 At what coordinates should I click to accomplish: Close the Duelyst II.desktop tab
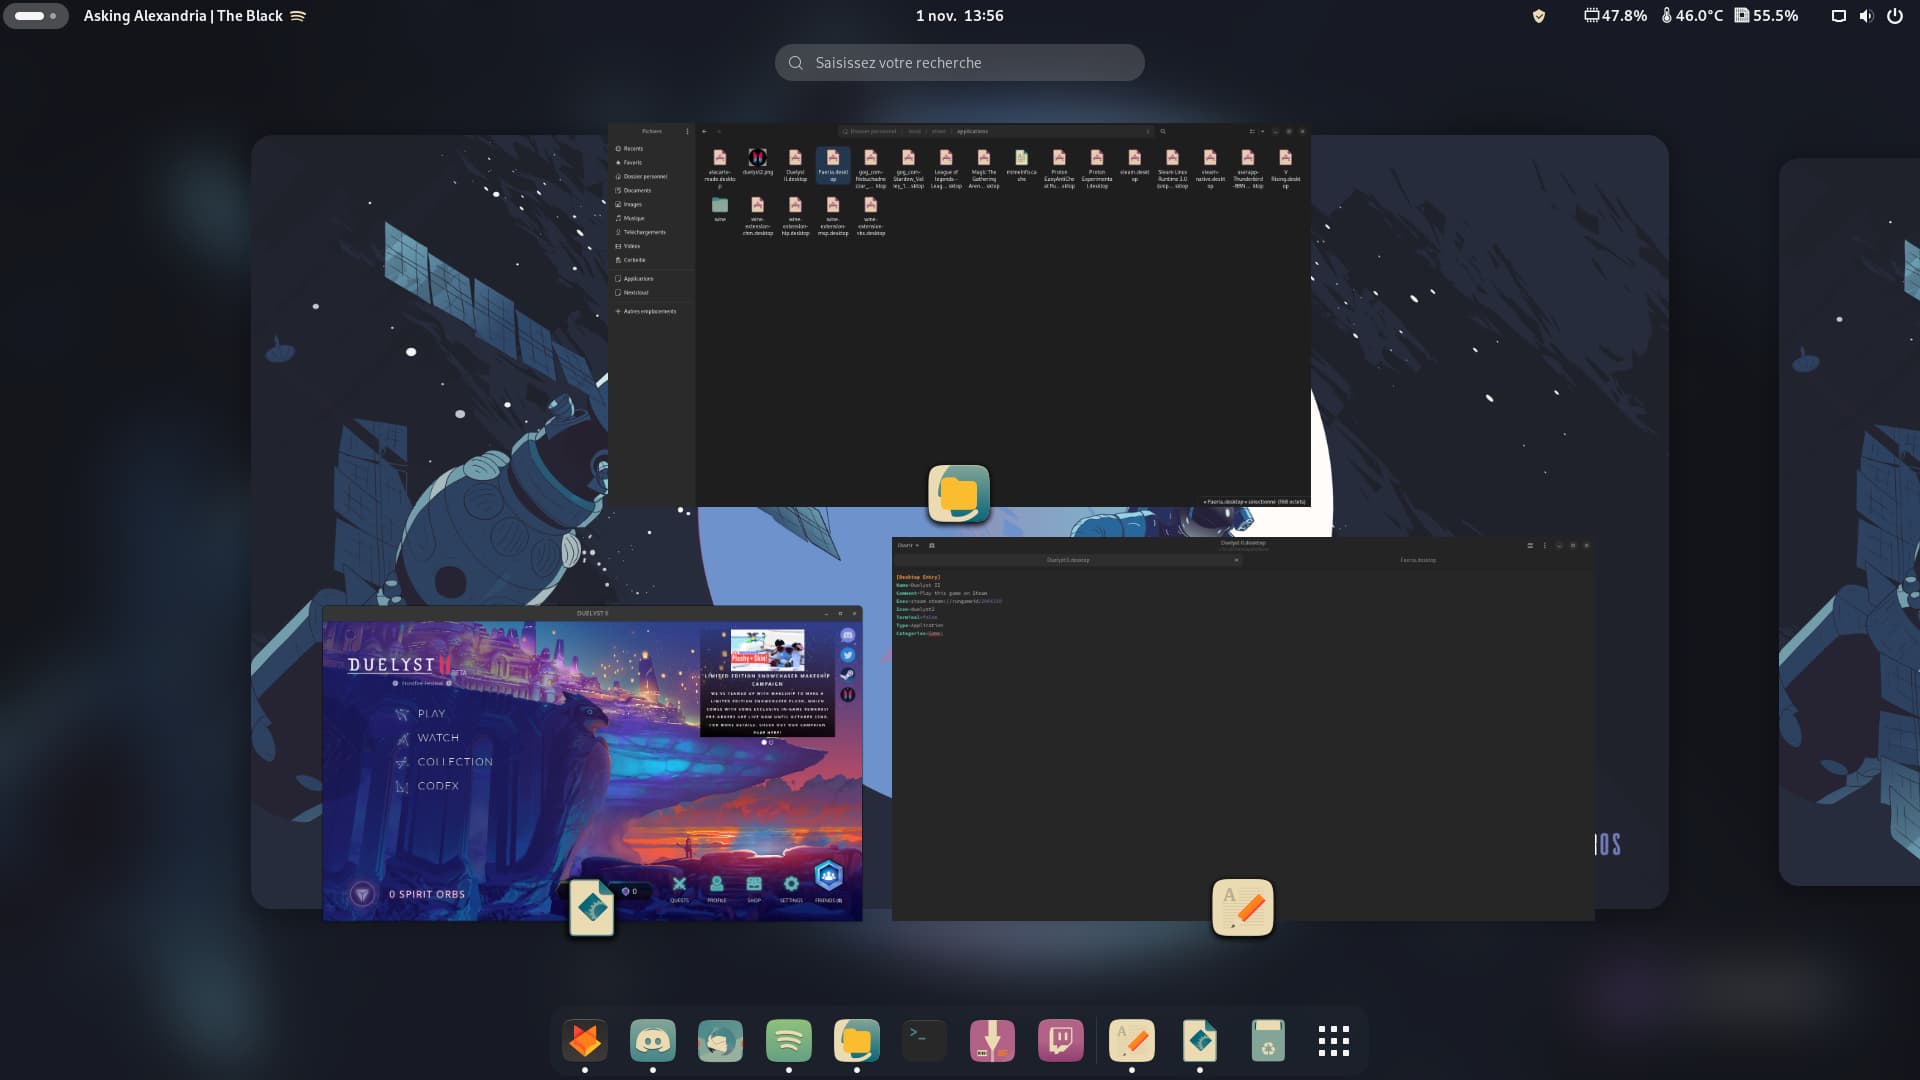click(1236, 560)
